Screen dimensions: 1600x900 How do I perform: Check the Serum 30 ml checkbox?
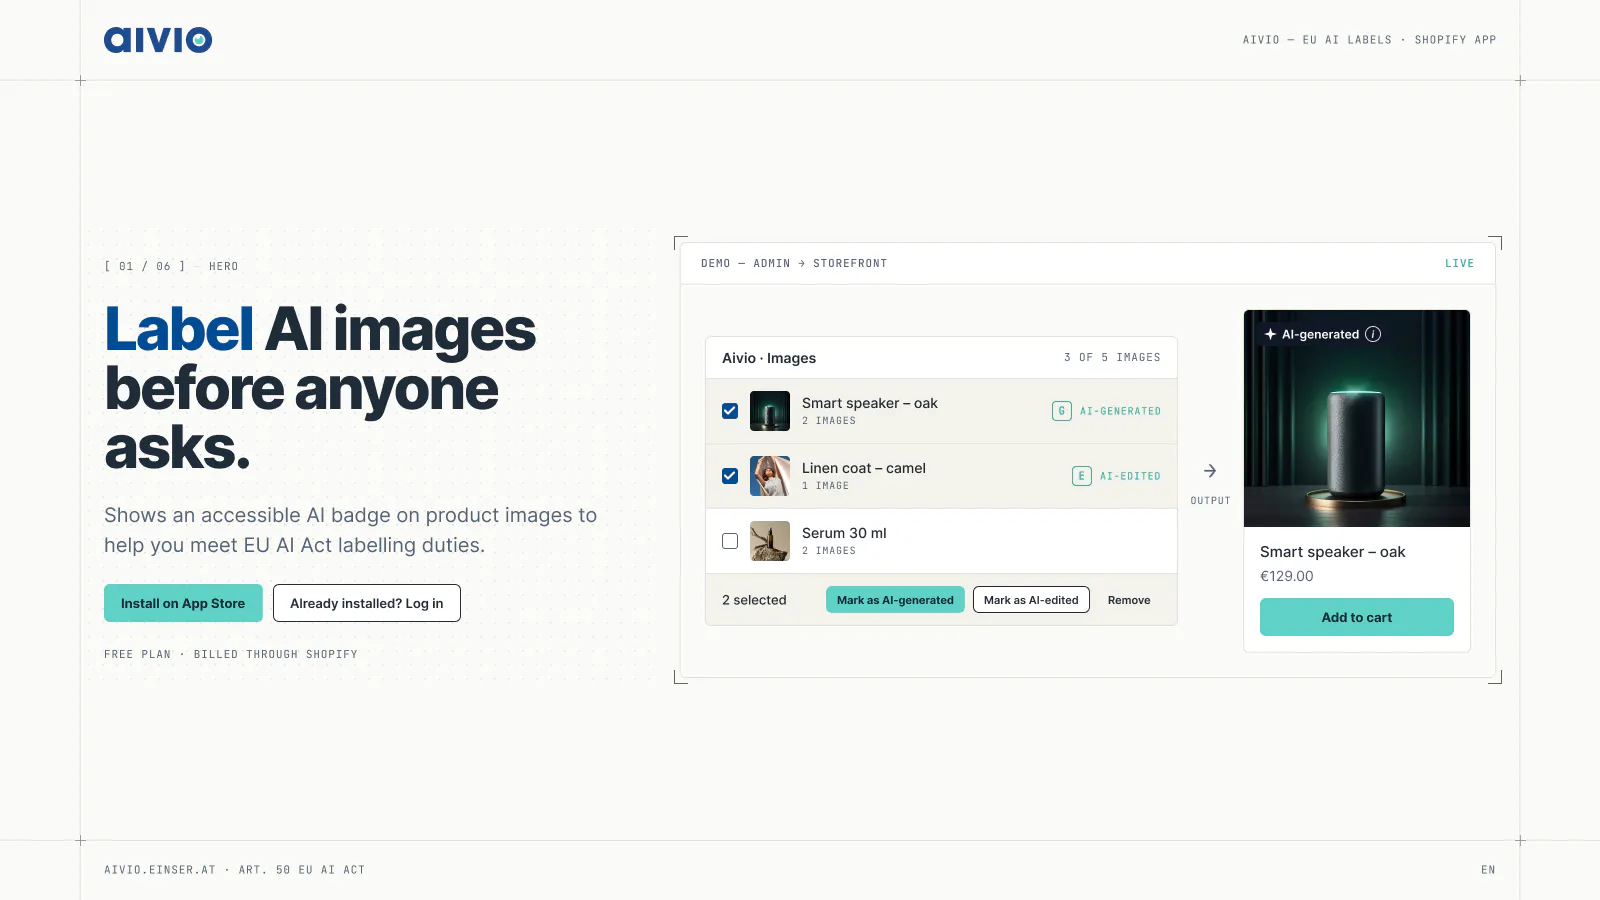pyautogui.click(x=730, y=541)
